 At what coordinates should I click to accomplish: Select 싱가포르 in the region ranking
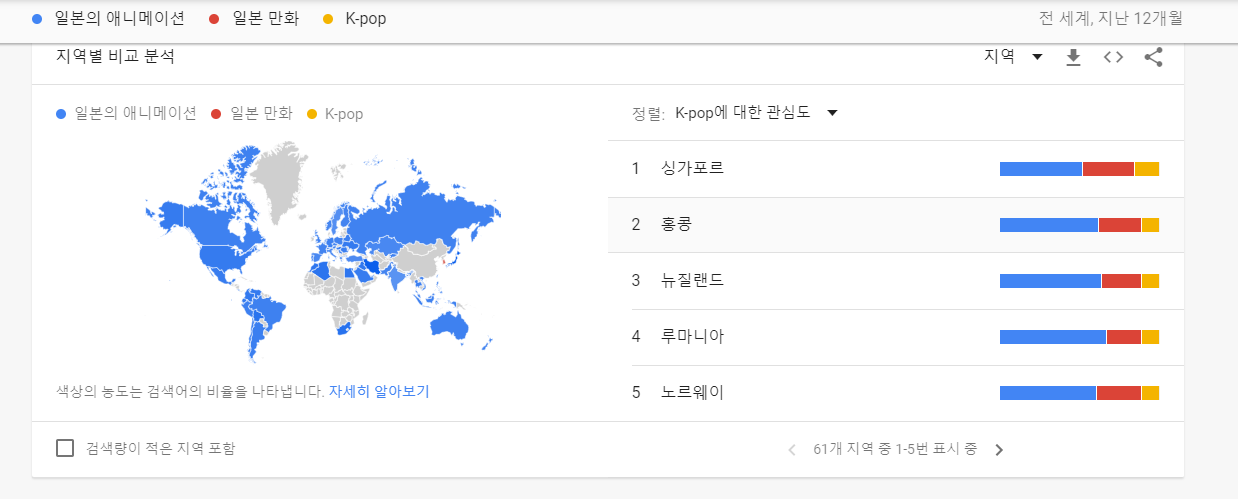pos(692,168)
